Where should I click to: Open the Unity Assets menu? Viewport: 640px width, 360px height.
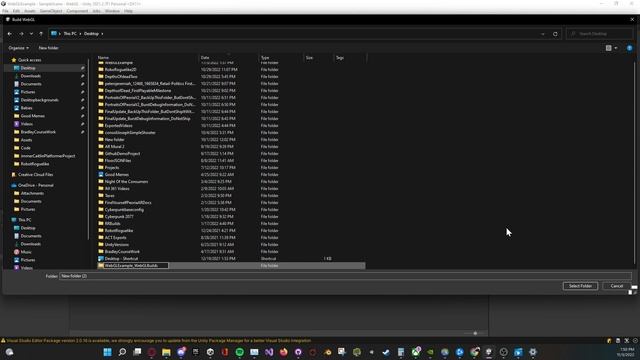(30, 11)
